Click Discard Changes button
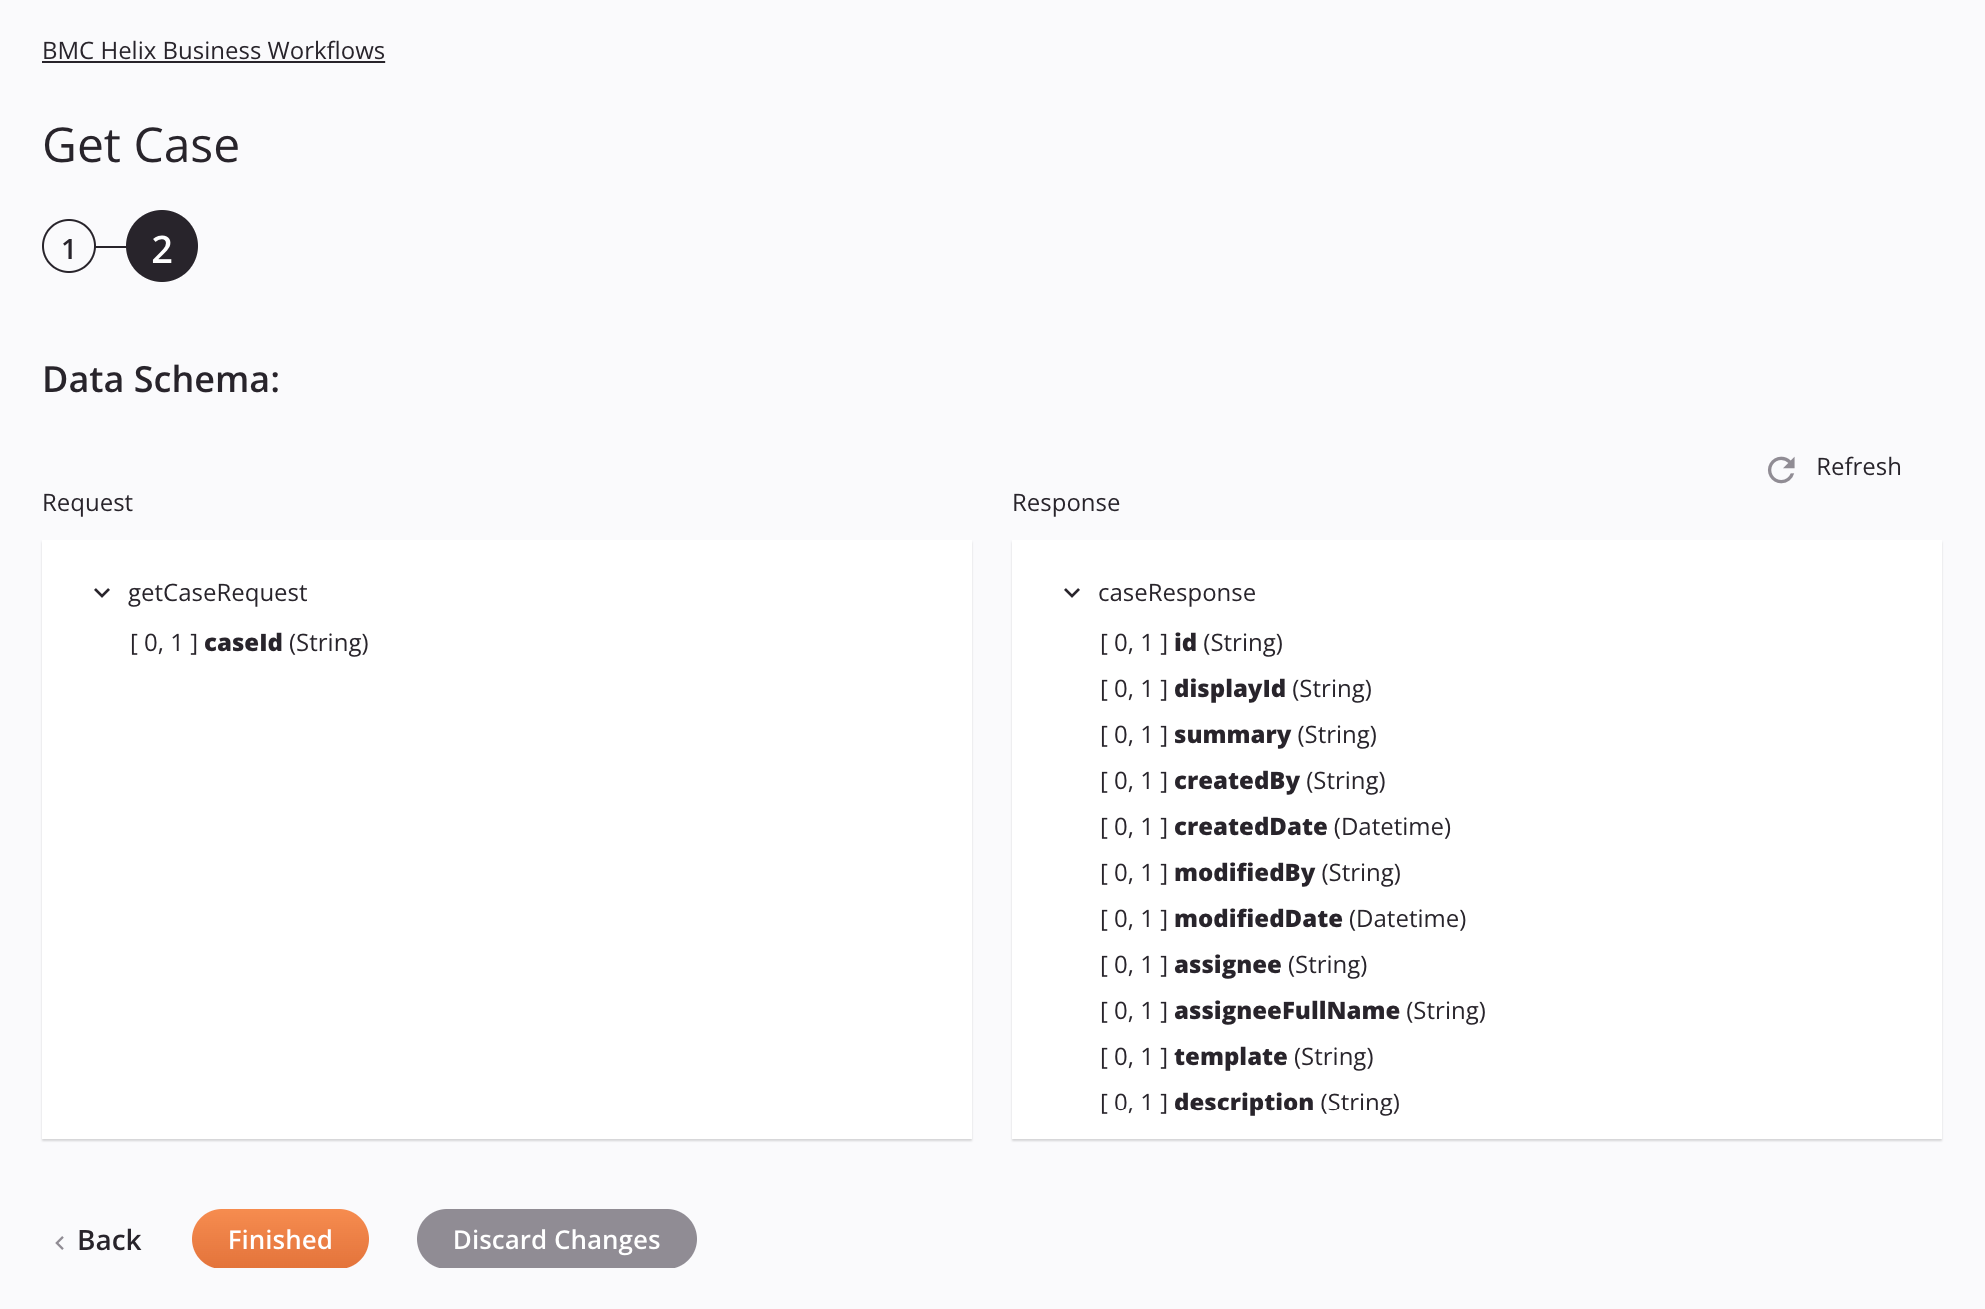The image size is (1985, 1309). coord(557,1237)
